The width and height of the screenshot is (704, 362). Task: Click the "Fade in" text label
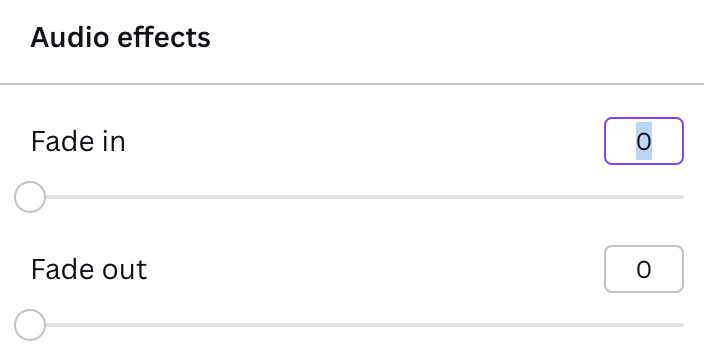(78, 141)
